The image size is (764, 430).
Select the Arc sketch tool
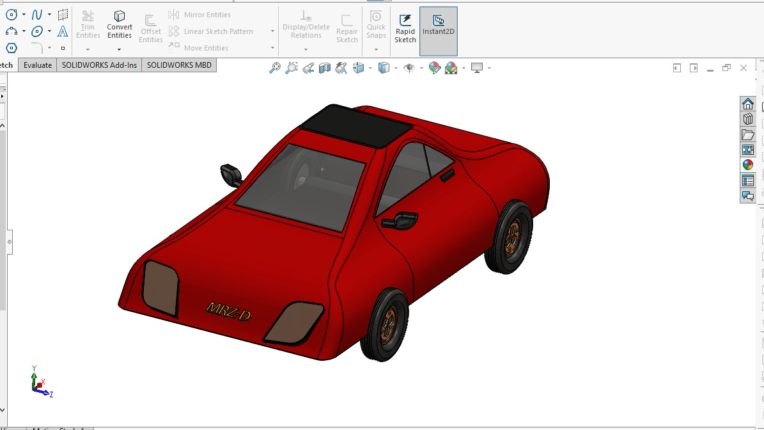[11, 32]
